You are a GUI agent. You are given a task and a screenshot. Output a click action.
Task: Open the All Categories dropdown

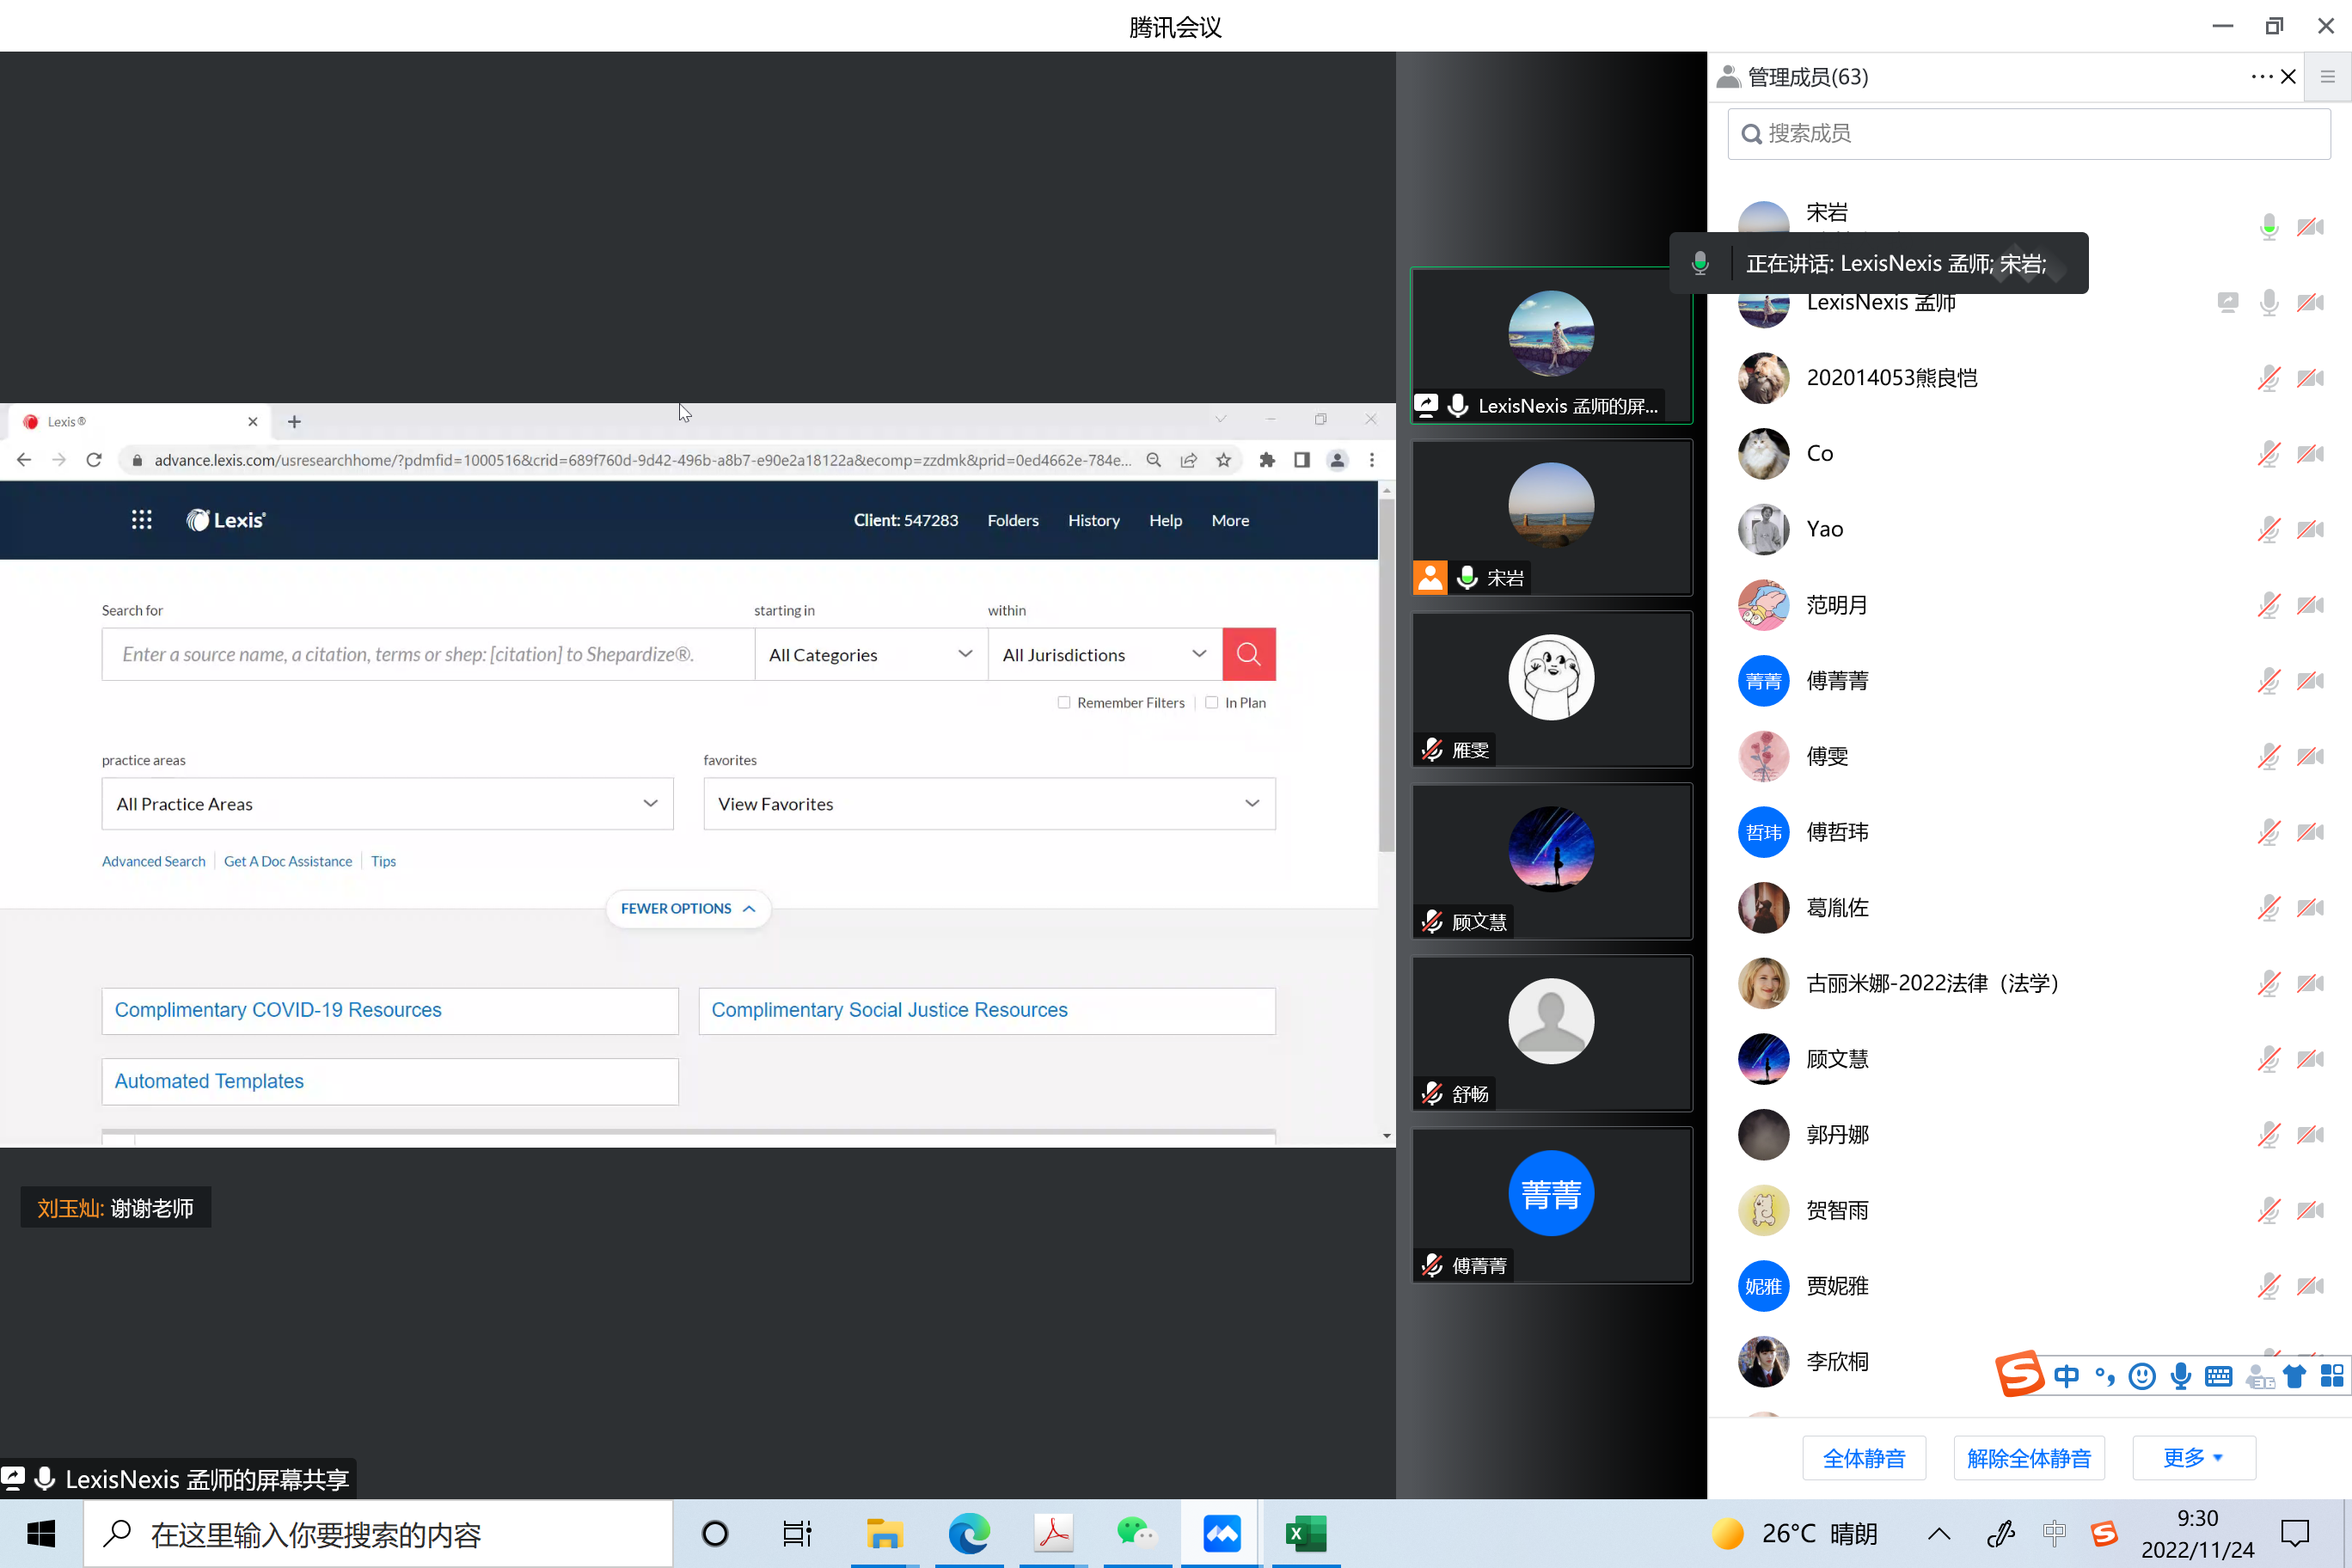click(x=871, y=654)
